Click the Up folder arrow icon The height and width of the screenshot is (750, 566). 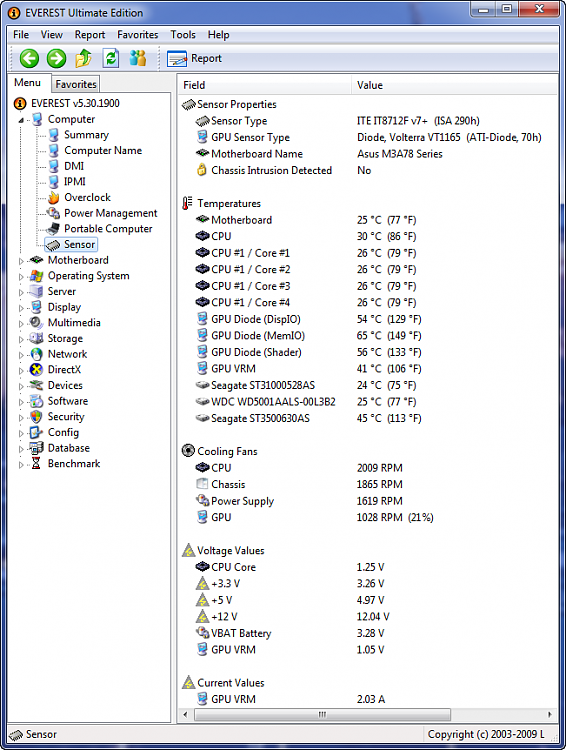(x=84, y=58)
